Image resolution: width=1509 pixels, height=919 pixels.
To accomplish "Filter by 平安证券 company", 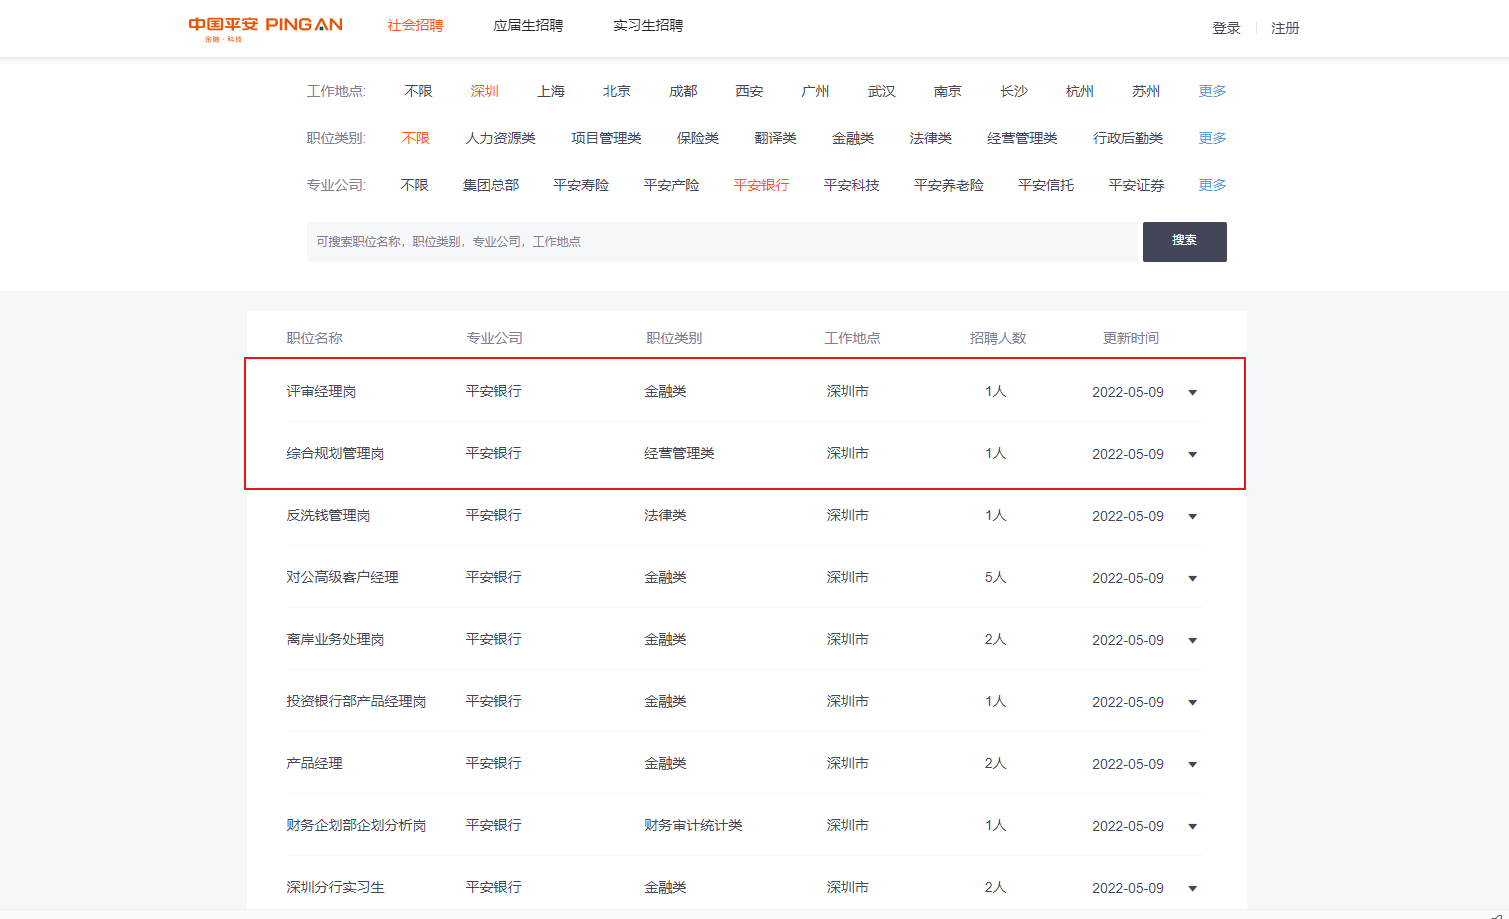I will (x=1136, y=185).
